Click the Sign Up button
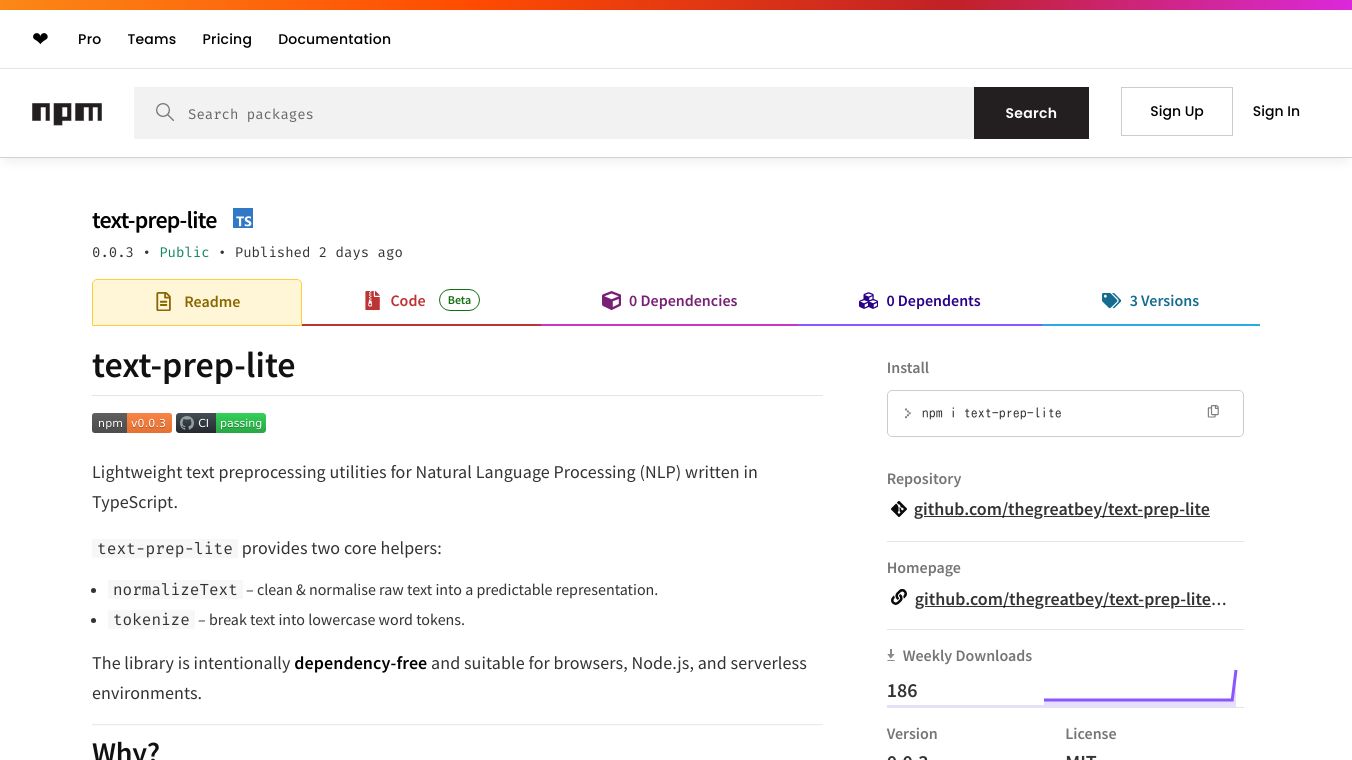 [x=1176, y=111]
